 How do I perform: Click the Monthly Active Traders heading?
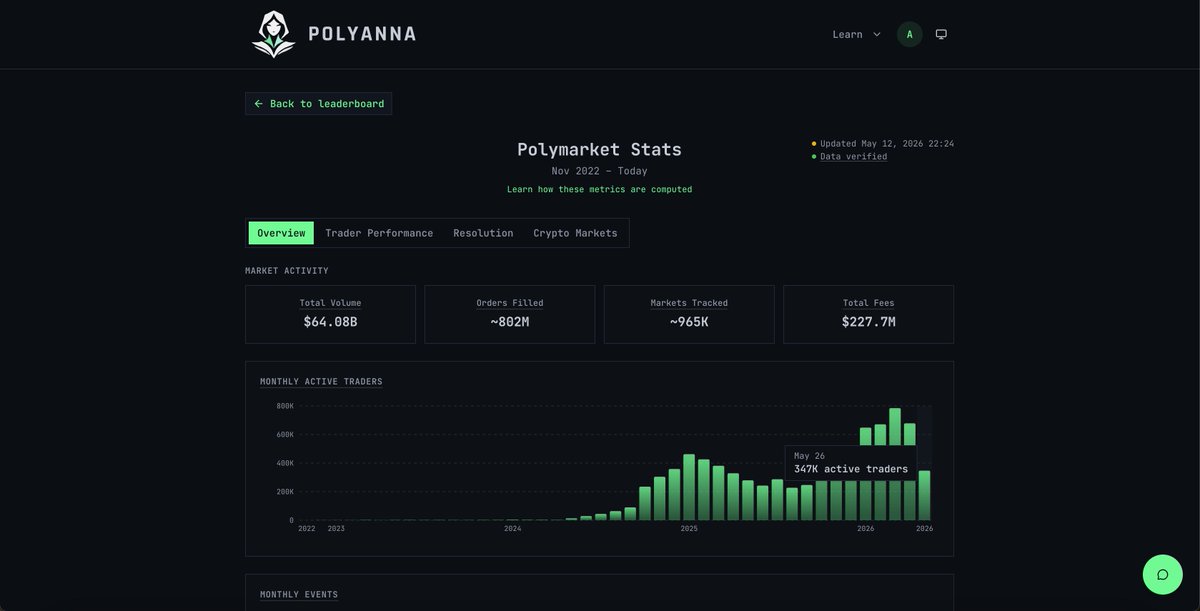[x=321, y=382]
